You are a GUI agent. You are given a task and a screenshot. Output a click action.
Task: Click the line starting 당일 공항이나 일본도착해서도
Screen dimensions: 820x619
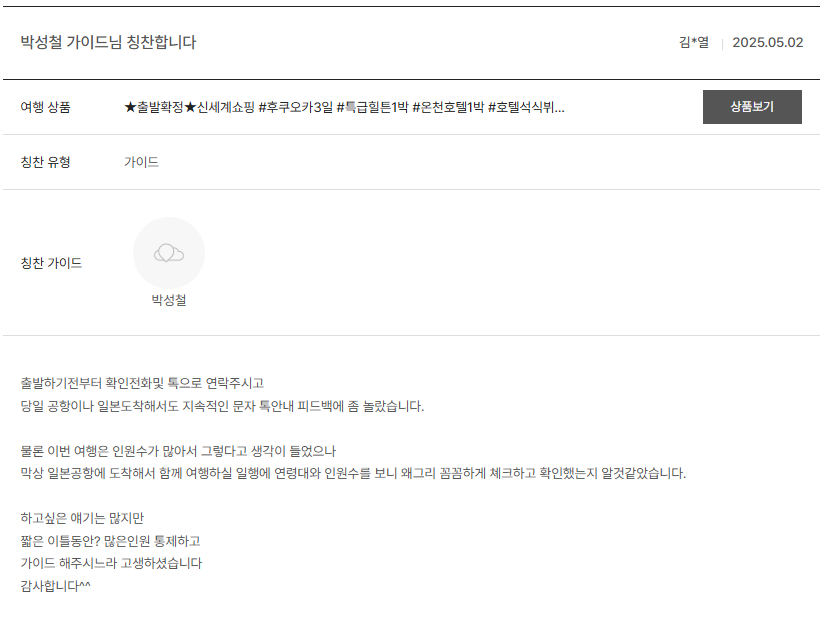[222, 406]
